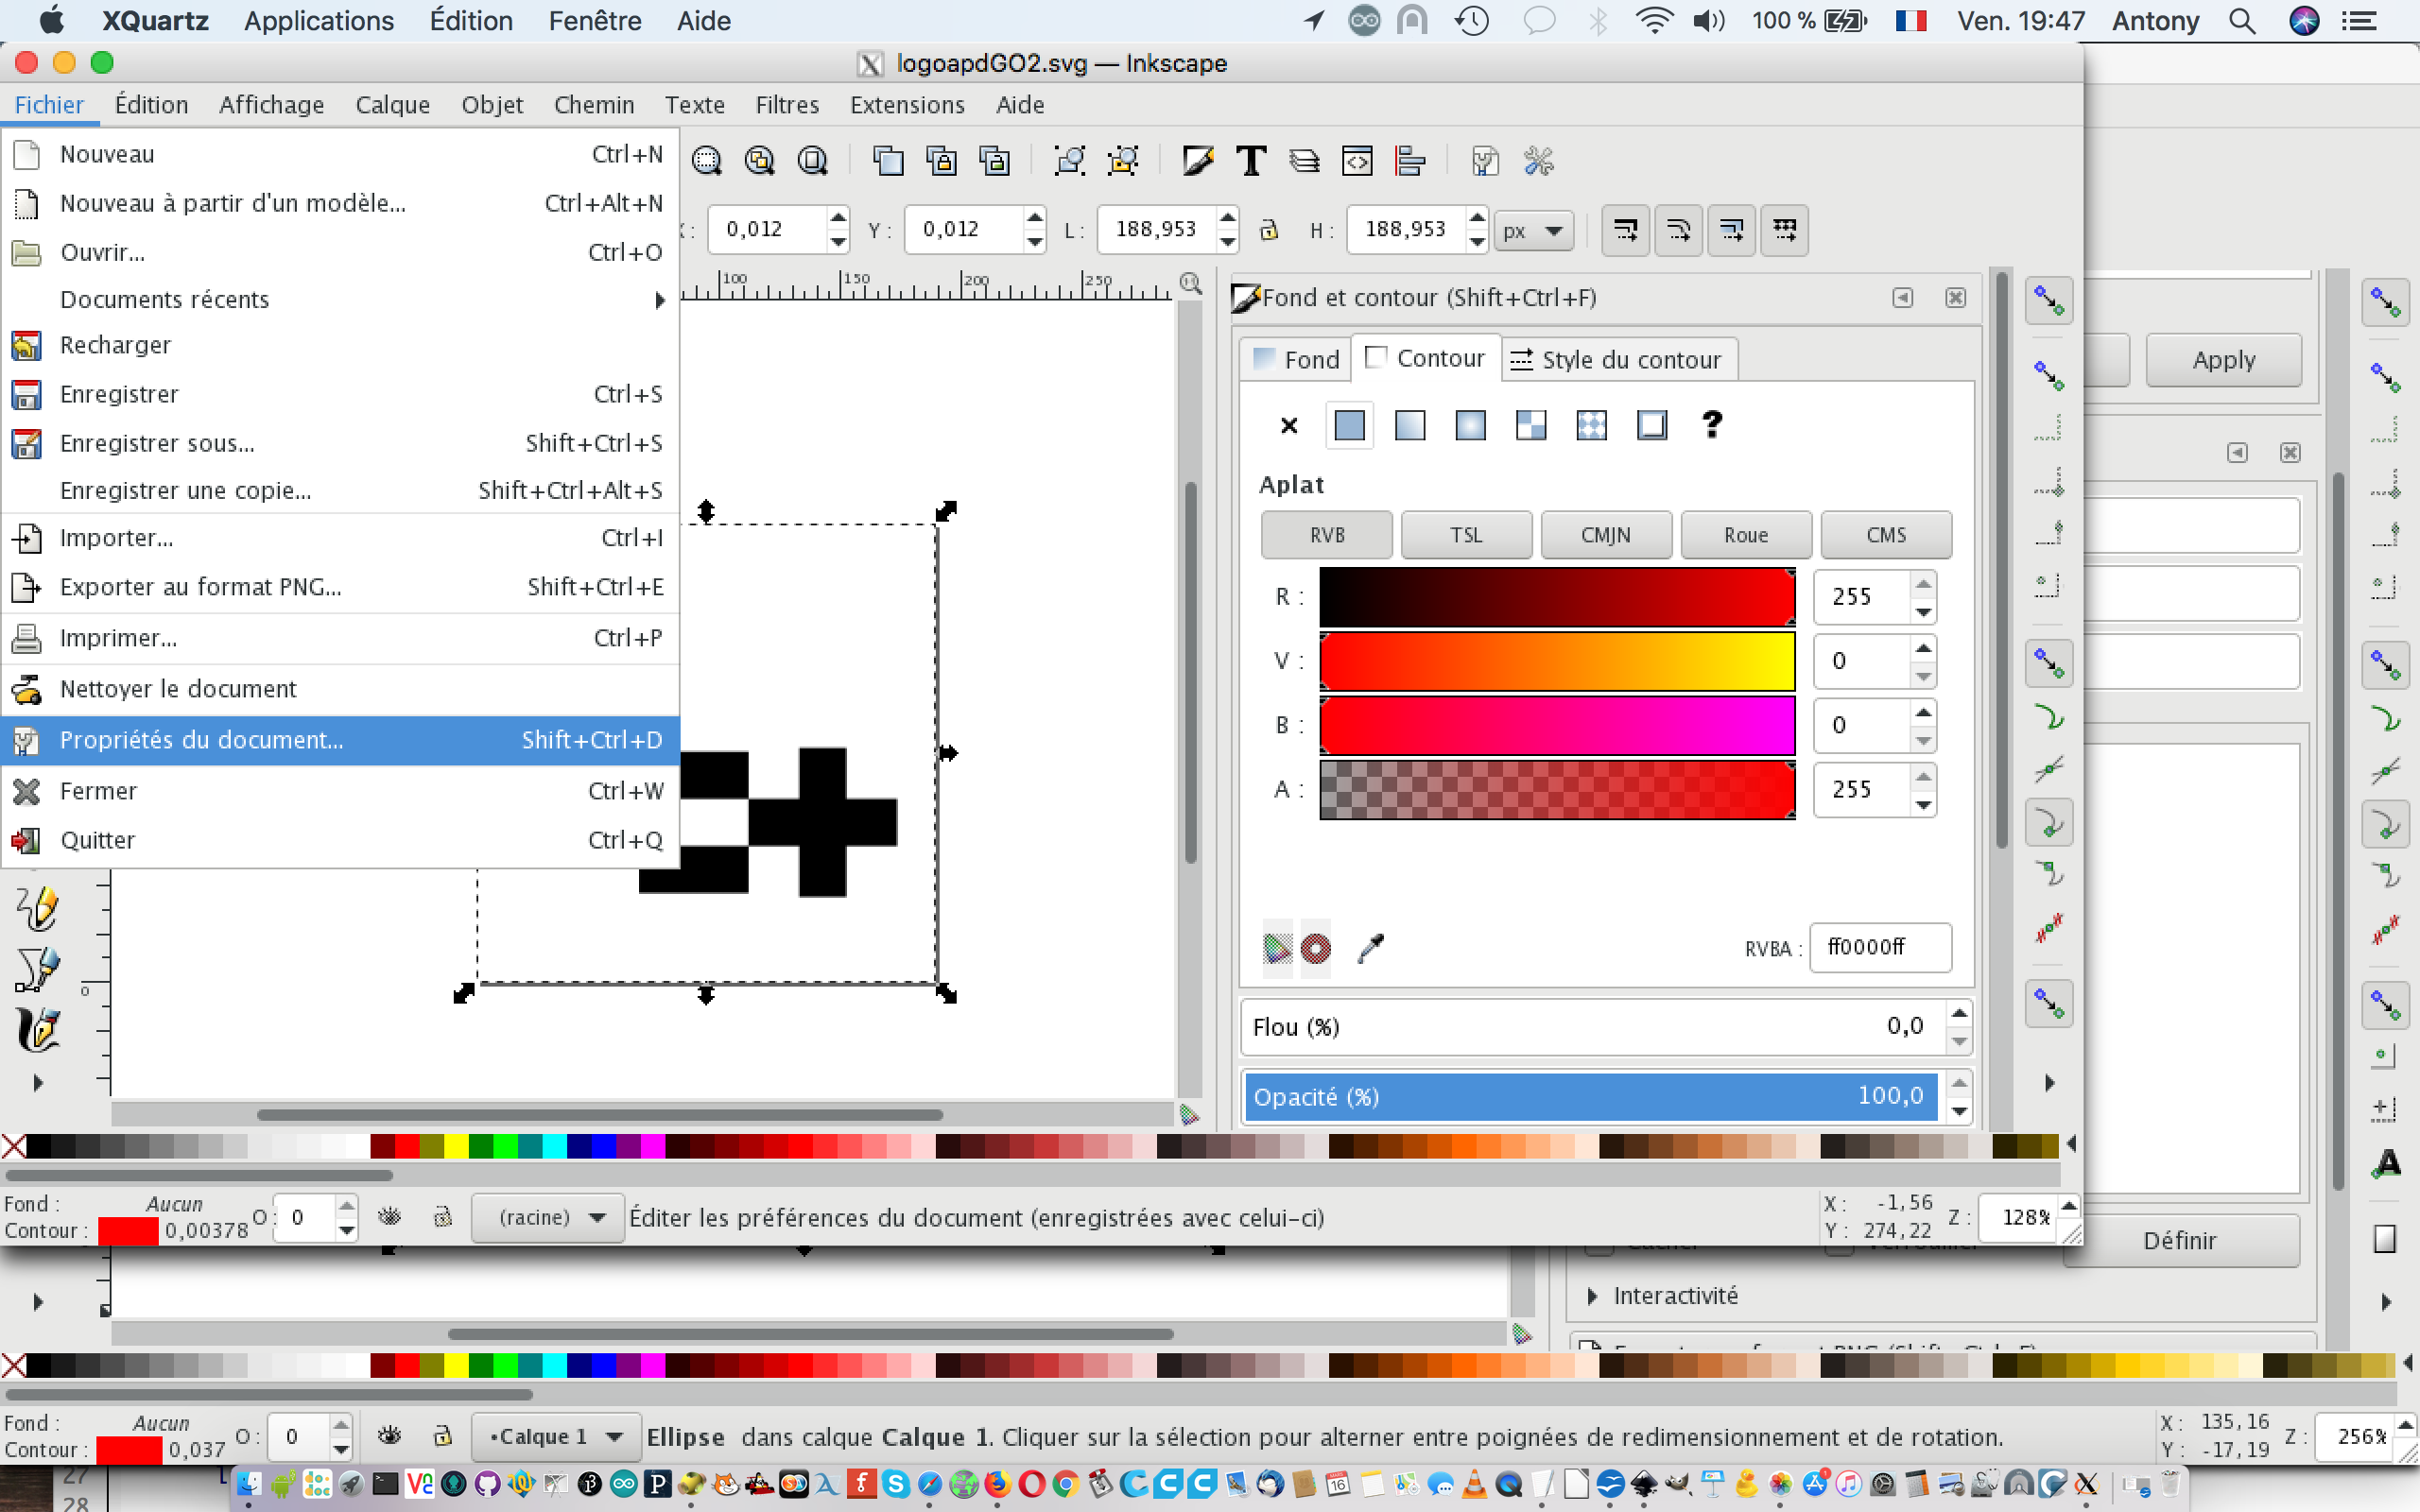Expand the Interactivité section
This screenshot has width=2420, height=1512.
(1593, 1296)
